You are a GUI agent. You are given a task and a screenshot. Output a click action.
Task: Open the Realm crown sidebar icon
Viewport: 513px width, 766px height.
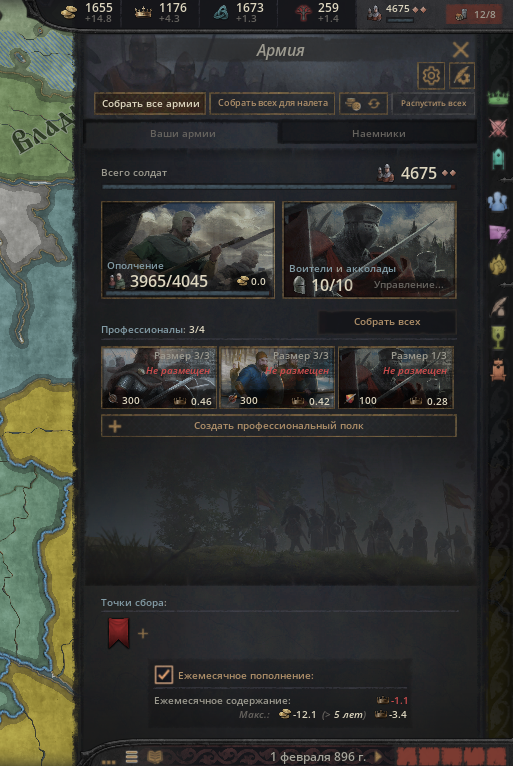pyautogui.click(x=498, y=97)
